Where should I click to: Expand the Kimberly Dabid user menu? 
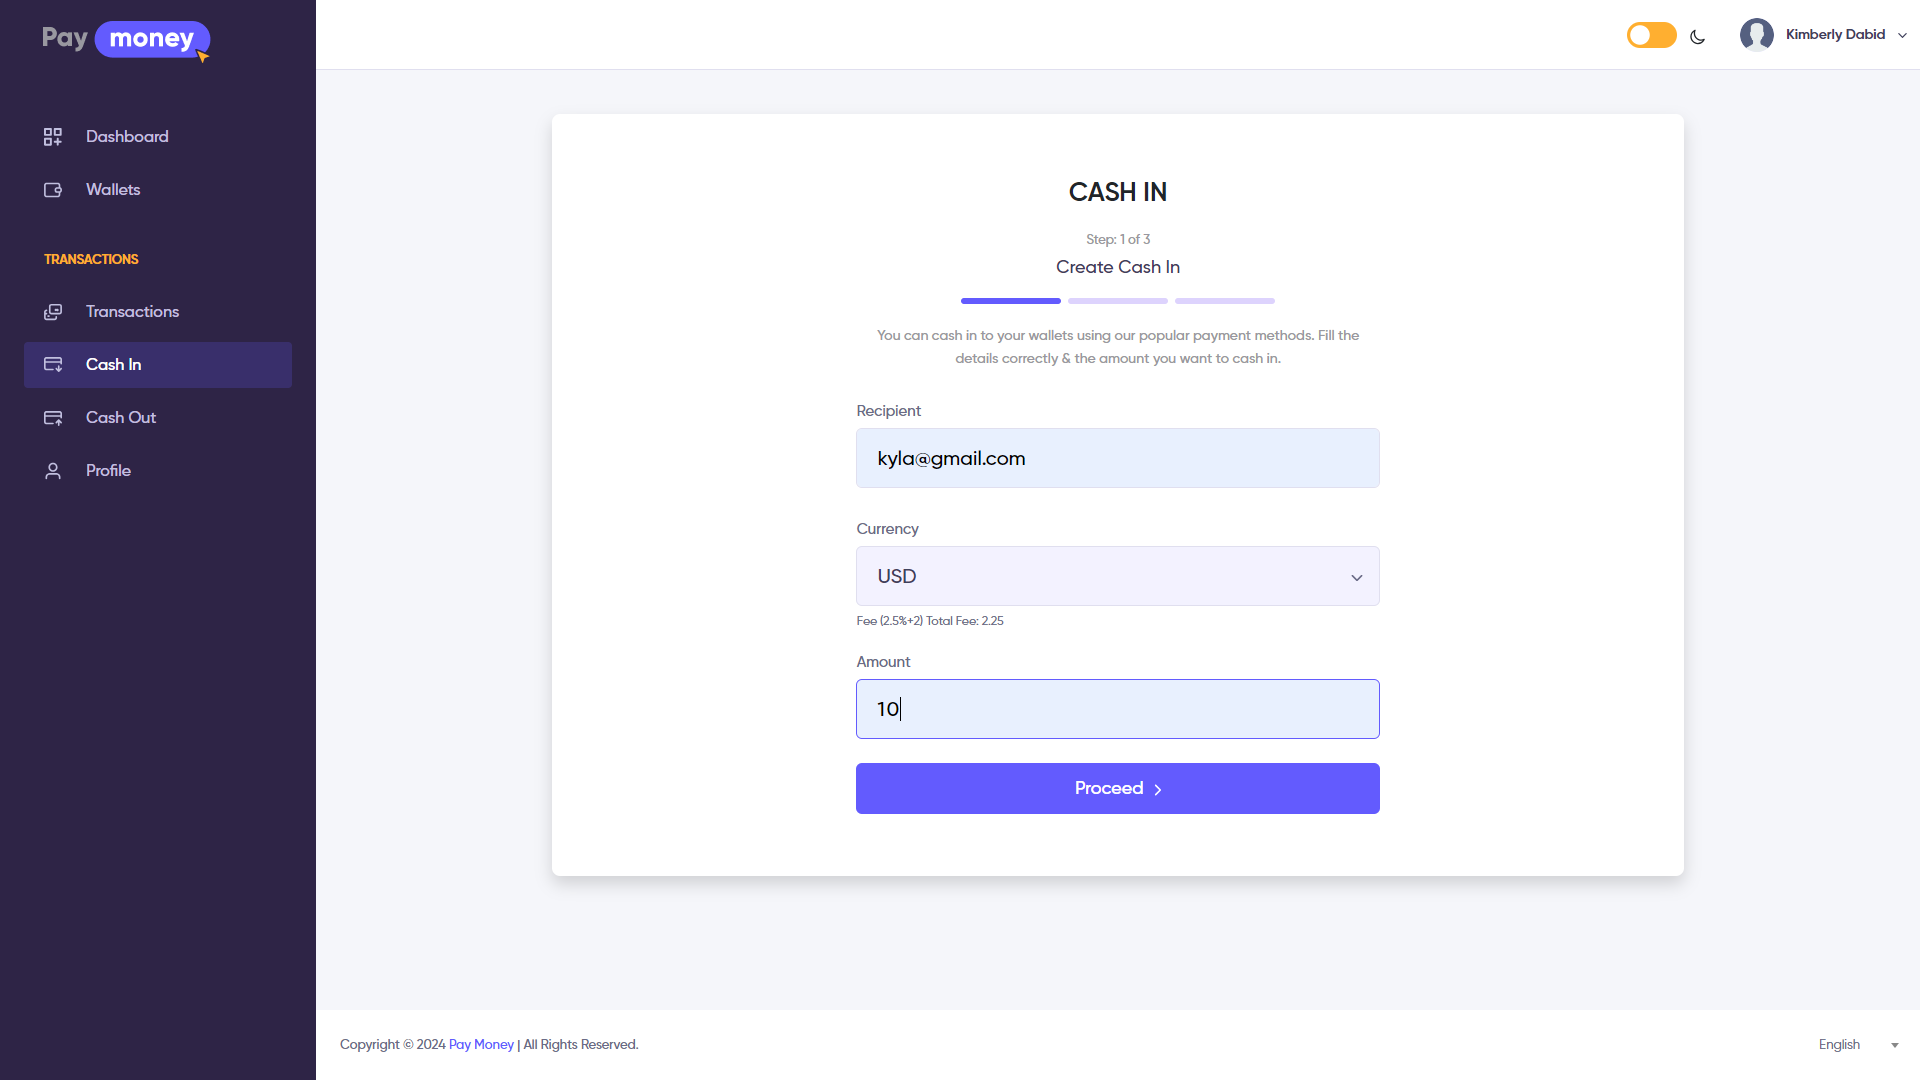1901,35
